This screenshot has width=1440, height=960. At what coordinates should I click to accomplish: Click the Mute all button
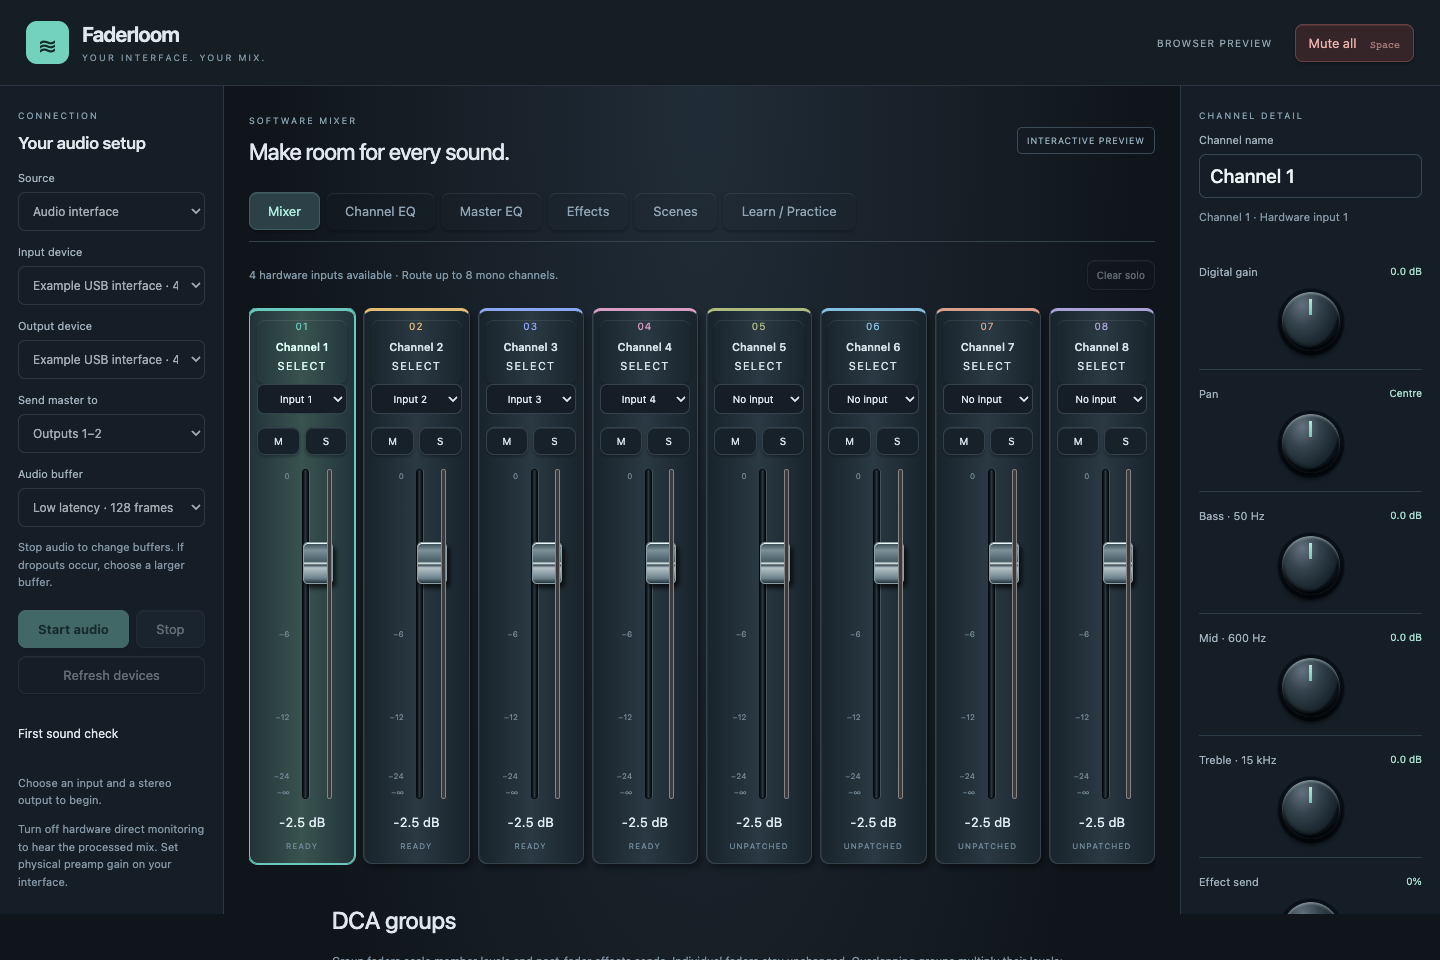click(x=1354, y=43)
